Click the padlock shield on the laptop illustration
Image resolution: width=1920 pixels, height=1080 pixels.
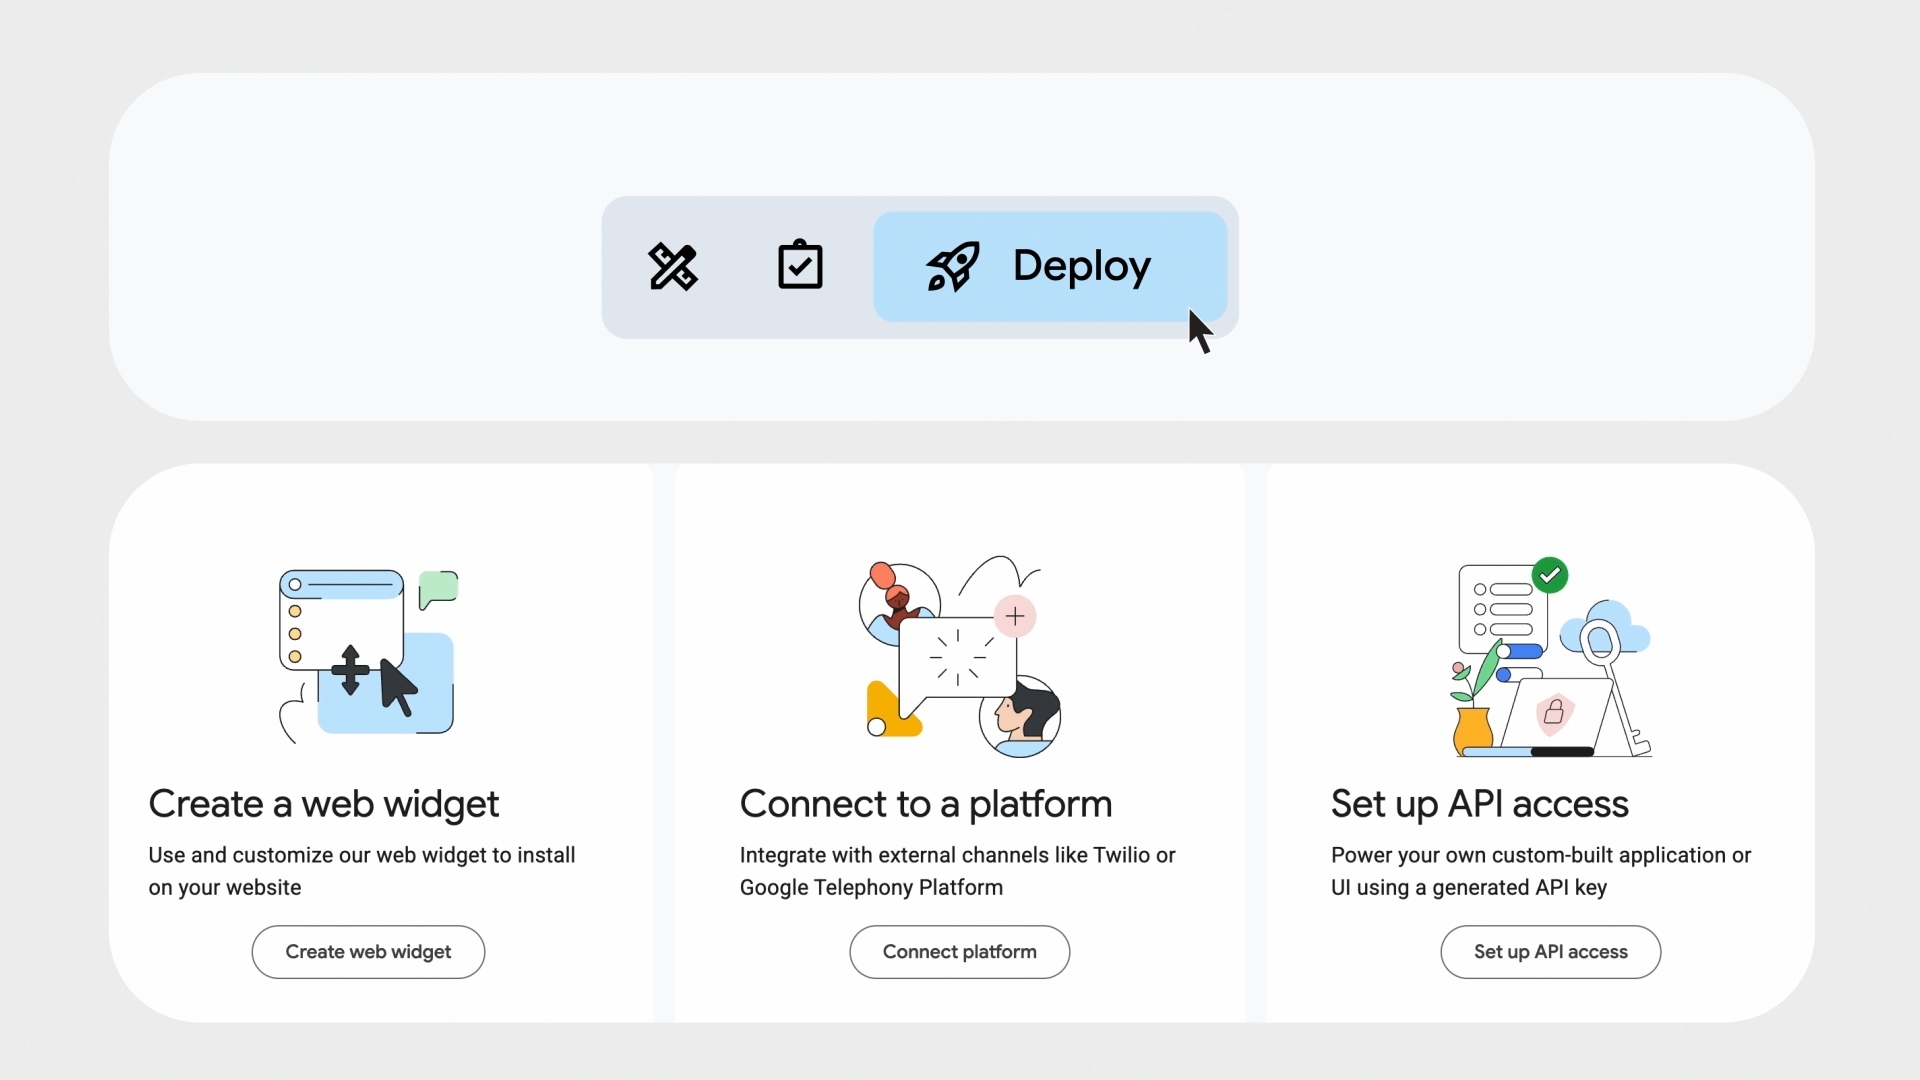(1554, 712)
